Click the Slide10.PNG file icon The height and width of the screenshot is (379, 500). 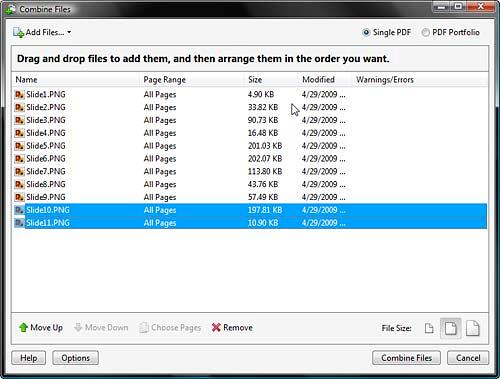(20, 210)
